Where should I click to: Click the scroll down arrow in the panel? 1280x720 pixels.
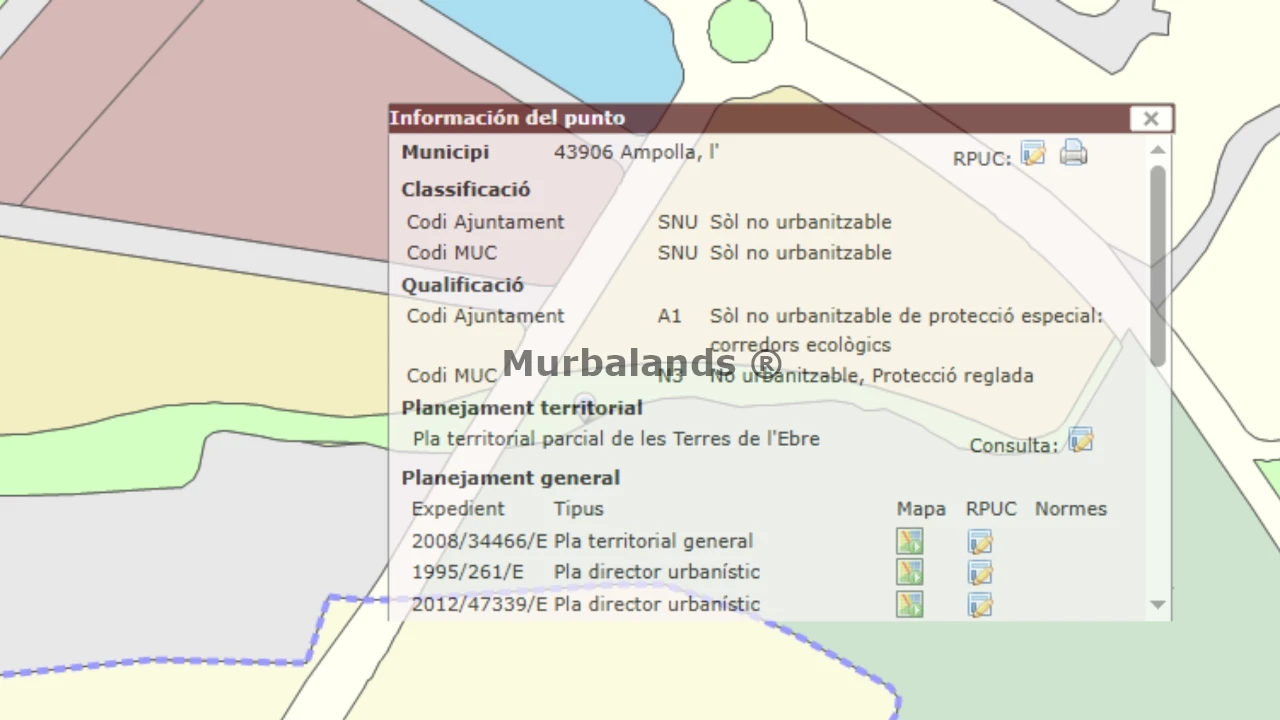(x=1158, y=605)
